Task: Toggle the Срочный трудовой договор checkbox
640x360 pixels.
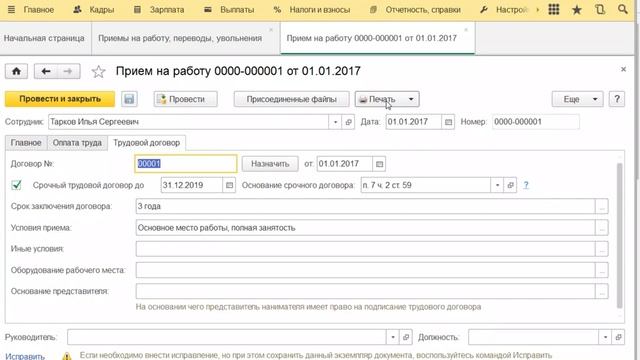Action: (x=16, y=185)
